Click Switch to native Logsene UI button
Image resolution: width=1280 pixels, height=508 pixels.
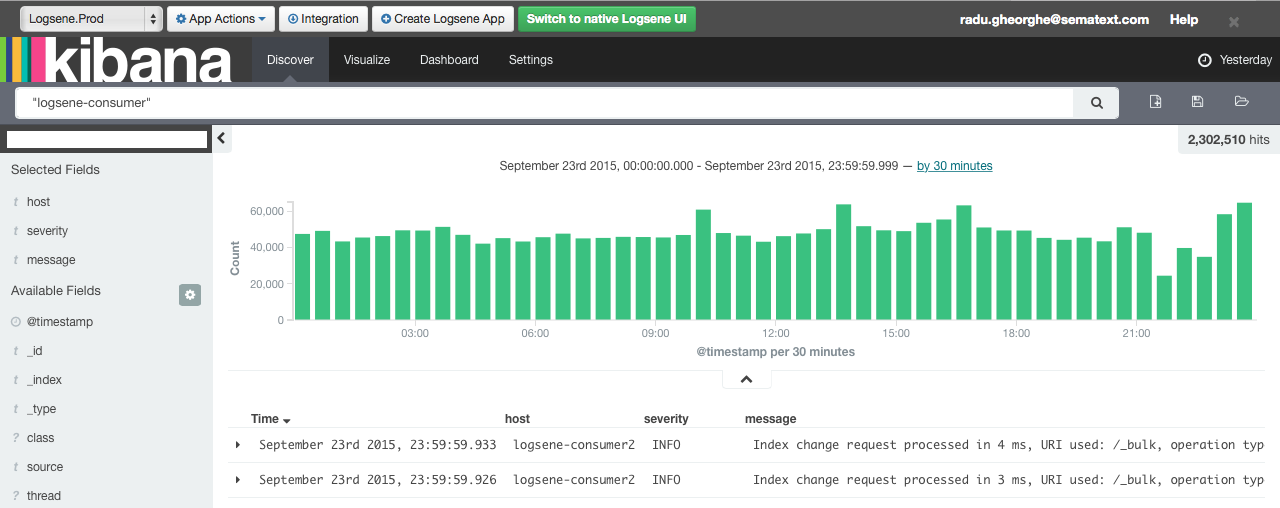pos(606,19)
